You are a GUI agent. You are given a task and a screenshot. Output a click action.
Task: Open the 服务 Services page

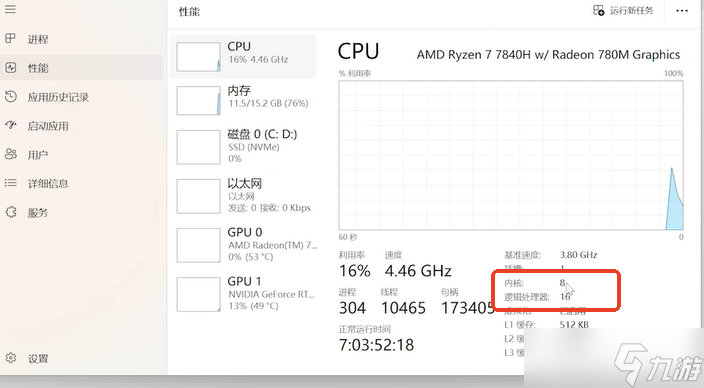82,212
